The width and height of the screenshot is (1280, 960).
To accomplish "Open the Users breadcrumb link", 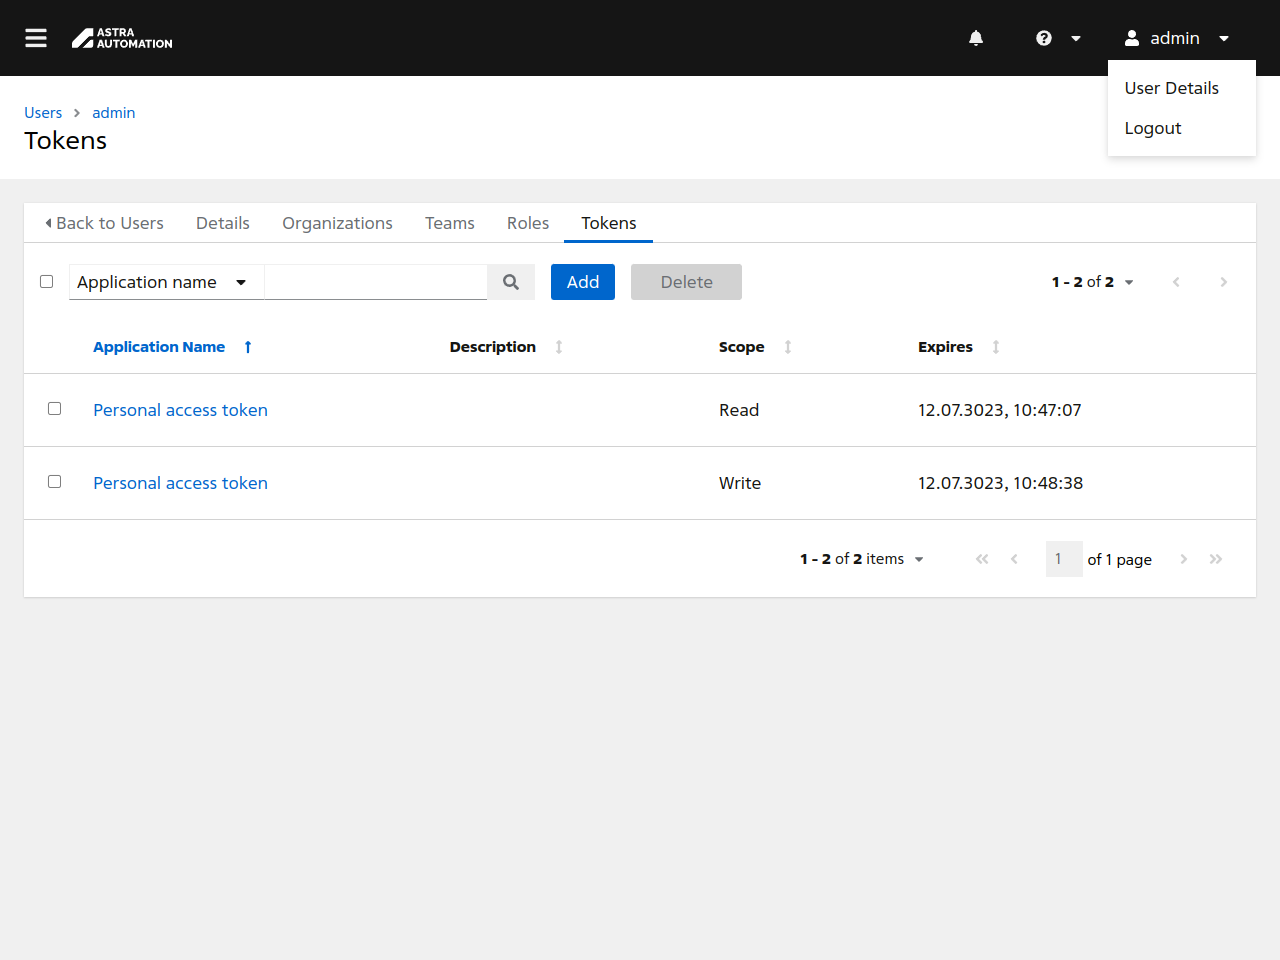I will (x=43, y=113).
